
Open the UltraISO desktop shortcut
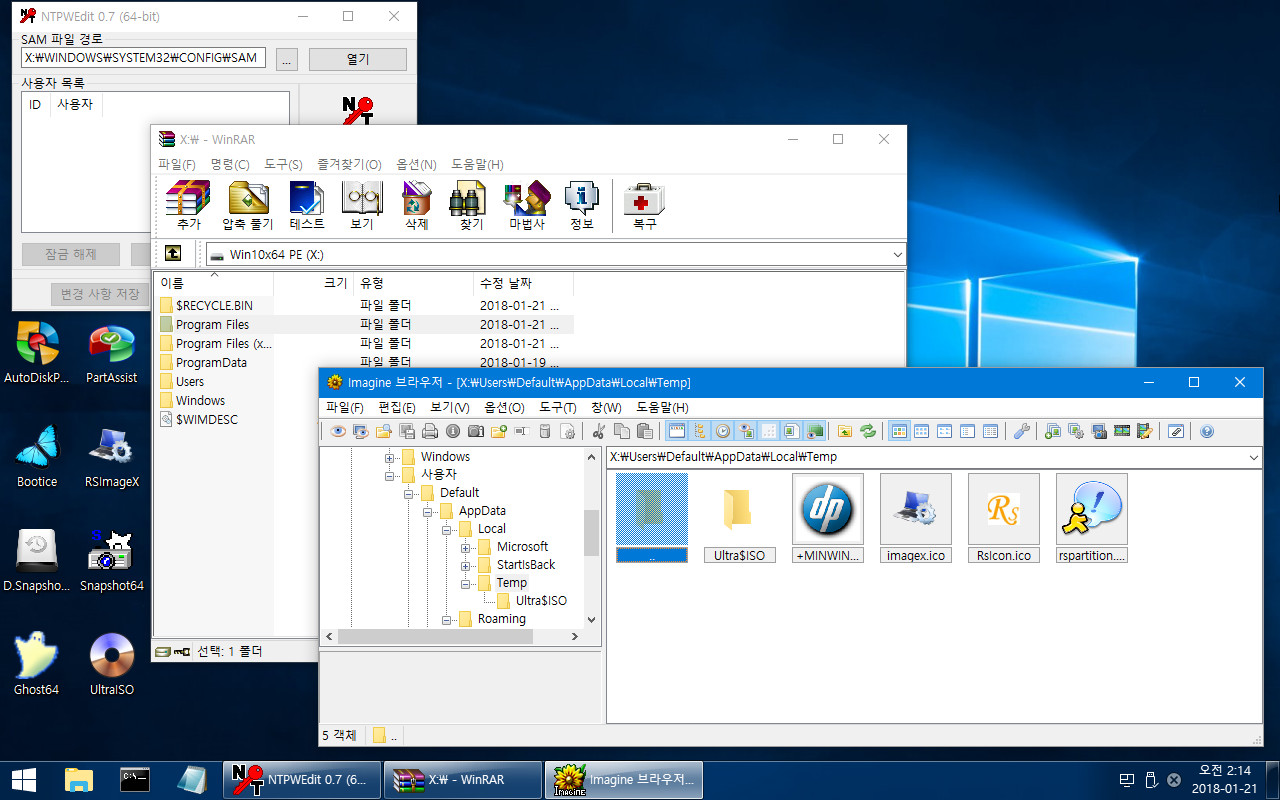(x=111, y=665)
